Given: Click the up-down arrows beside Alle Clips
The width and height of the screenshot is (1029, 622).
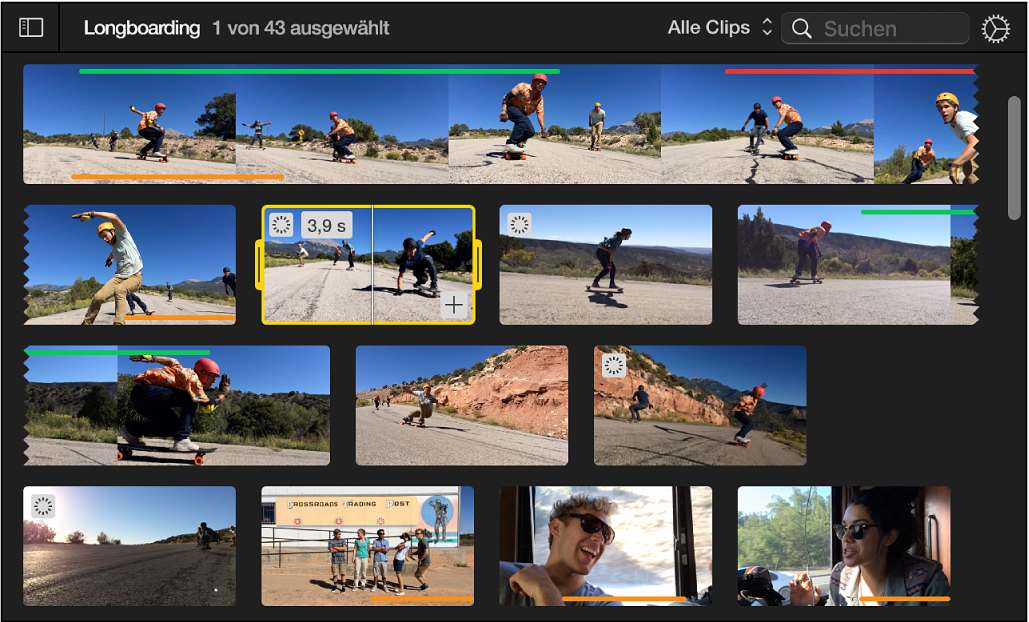Looking at the screenshot, I should tap(766, 28).
